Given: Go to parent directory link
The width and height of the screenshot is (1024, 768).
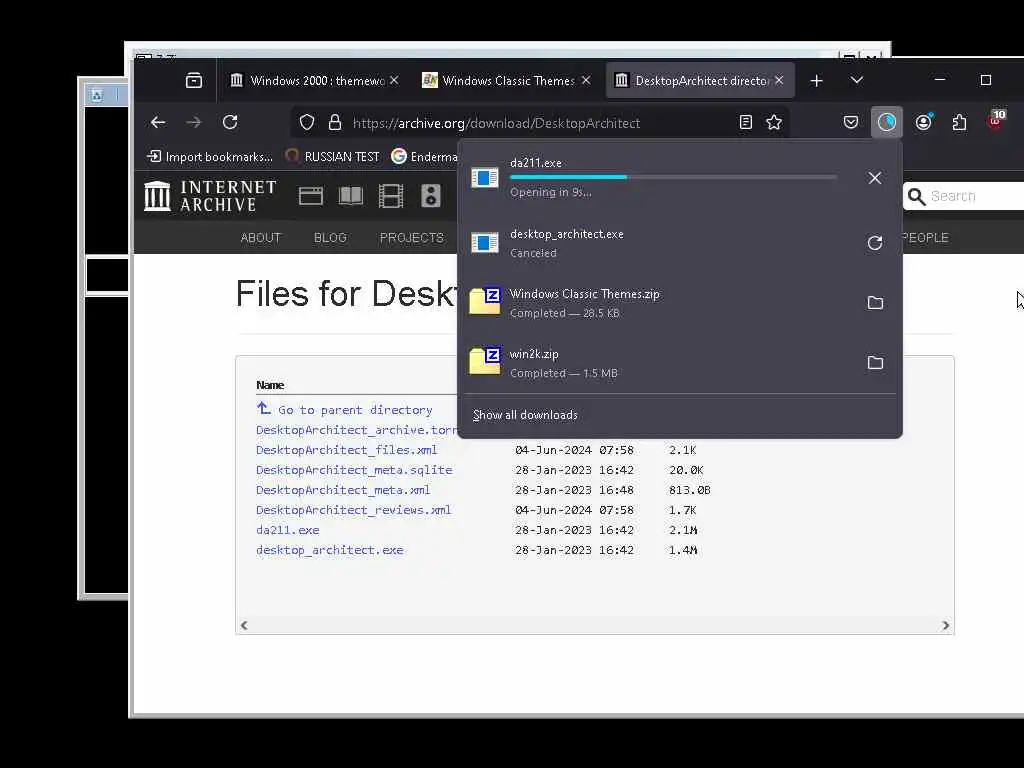Looking at the screenshot, I should 344,409.
